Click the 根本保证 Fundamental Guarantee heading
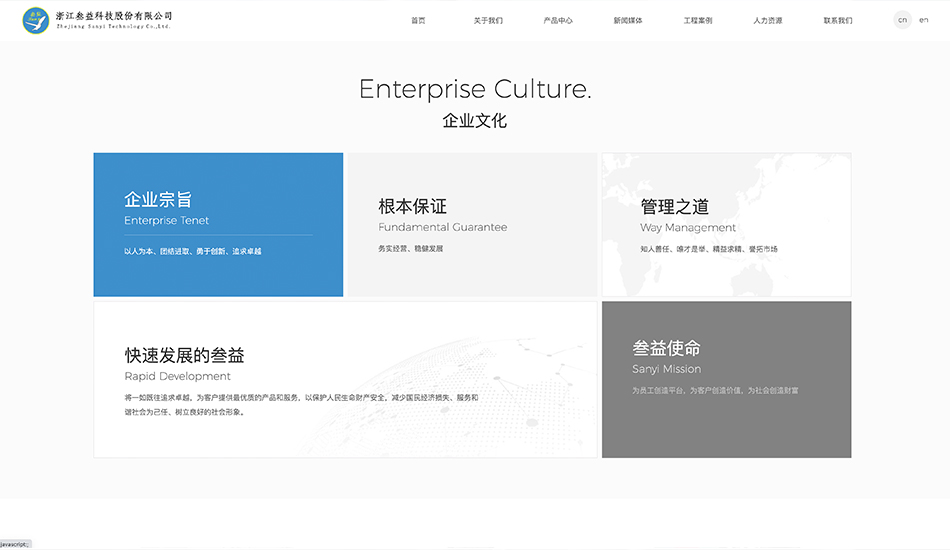Viewport: 950px width, 550px height. tap(412, 207)
